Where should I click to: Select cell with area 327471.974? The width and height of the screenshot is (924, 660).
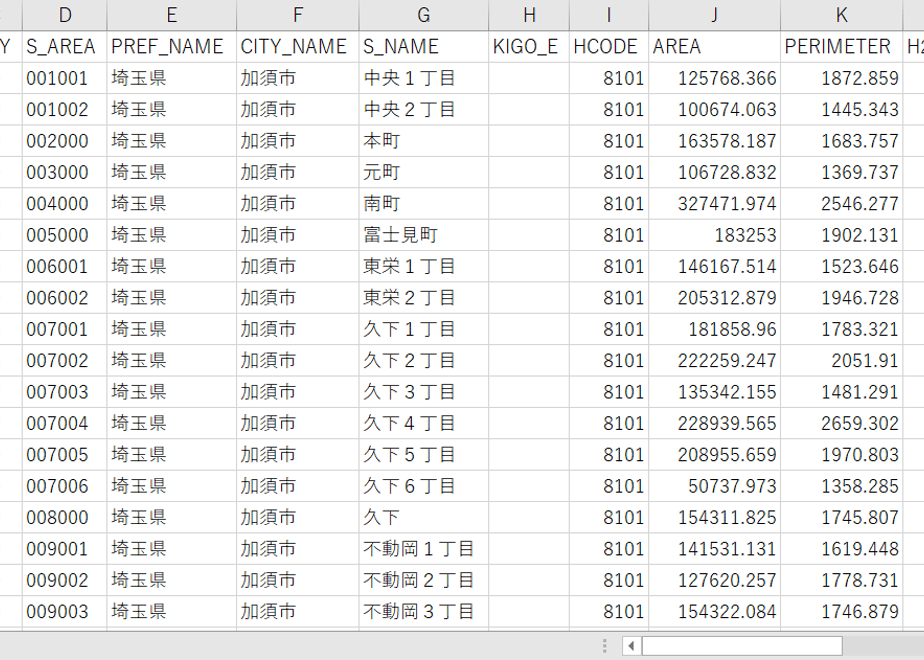pos(714,203)
